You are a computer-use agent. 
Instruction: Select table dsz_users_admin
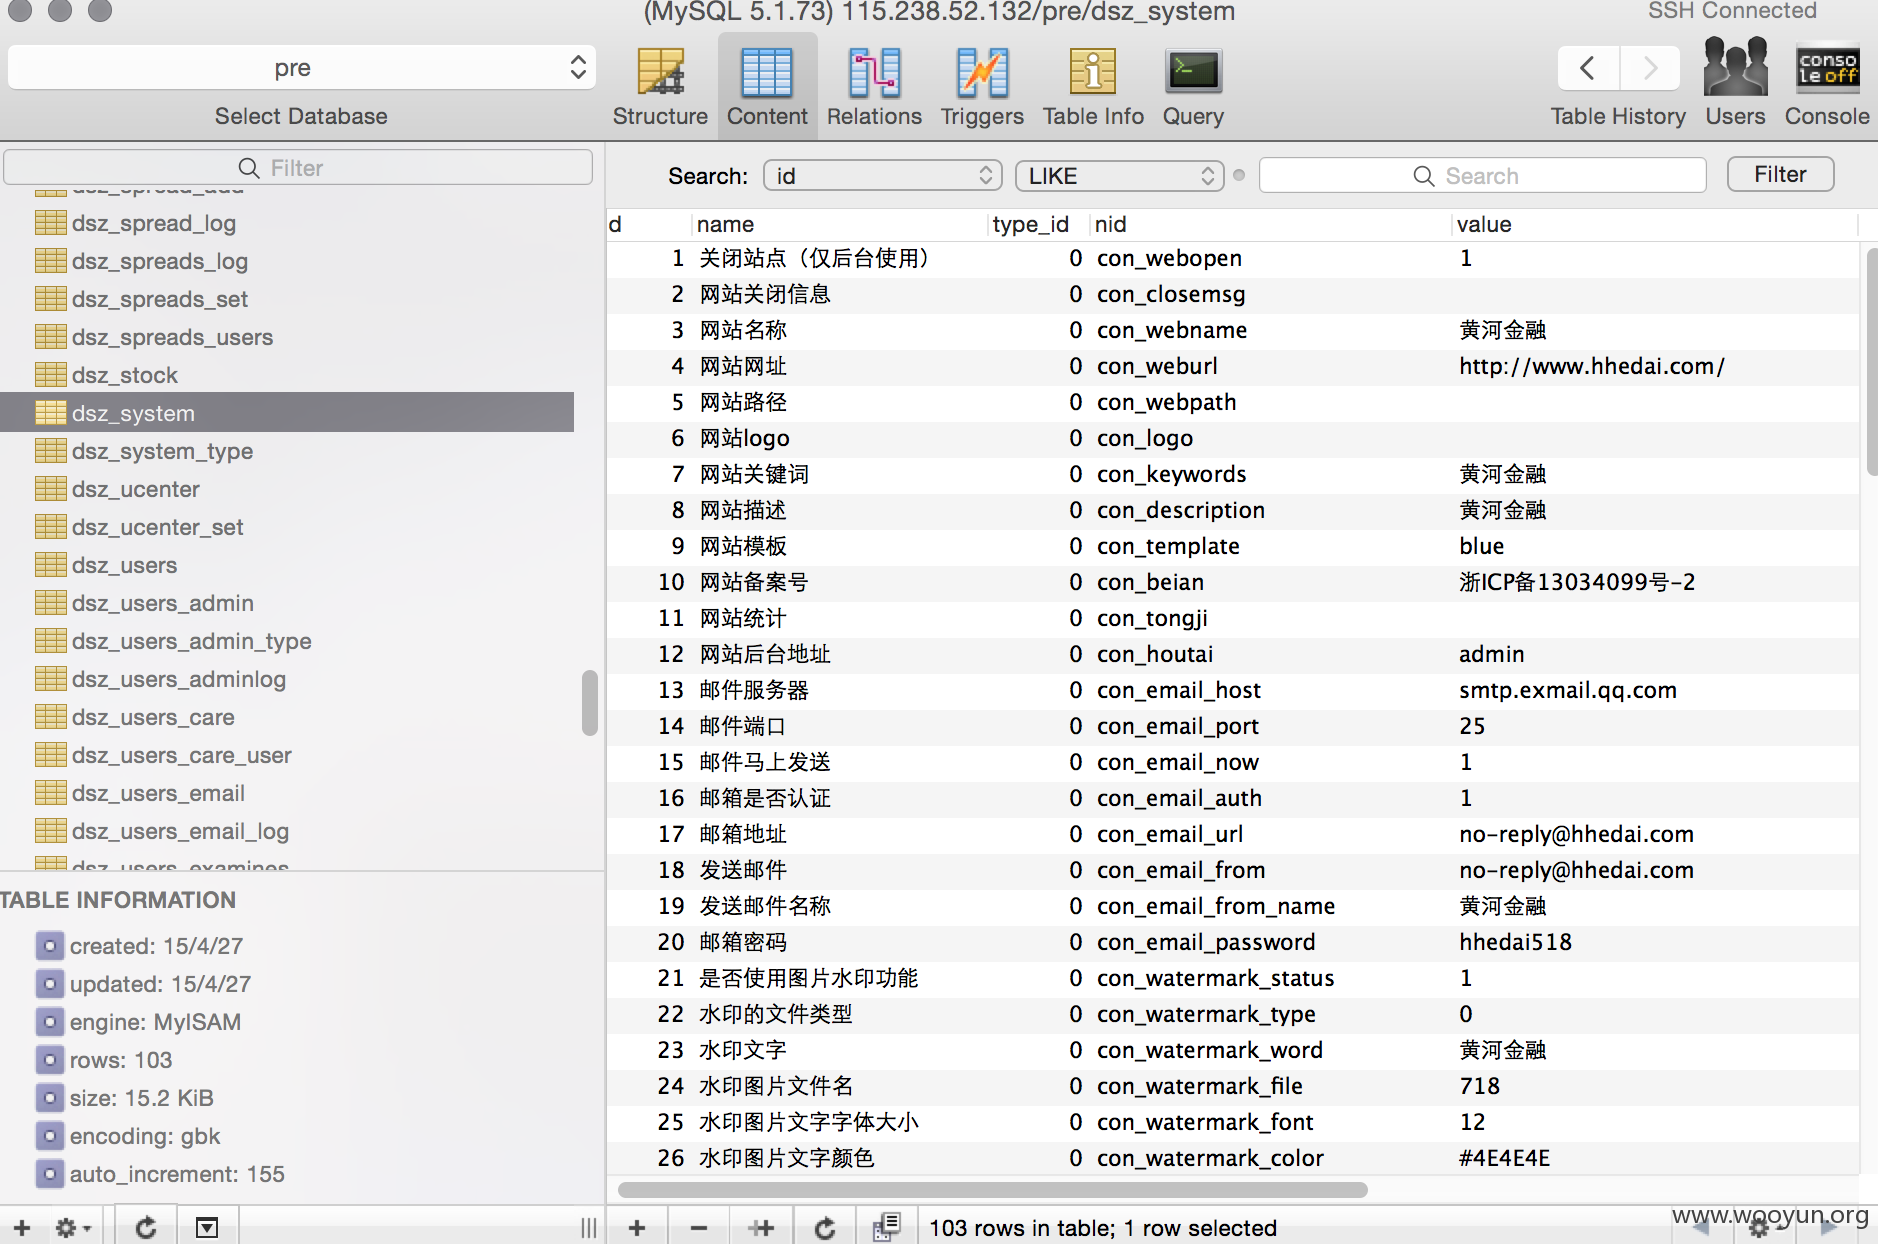click(x=162, y=603)
